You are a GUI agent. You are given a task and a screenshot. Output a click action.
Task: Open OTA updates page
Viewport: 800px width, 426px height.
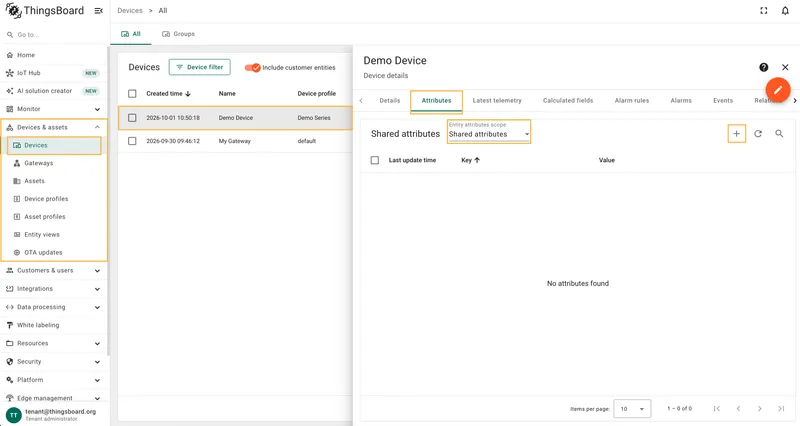coord(55,253)
